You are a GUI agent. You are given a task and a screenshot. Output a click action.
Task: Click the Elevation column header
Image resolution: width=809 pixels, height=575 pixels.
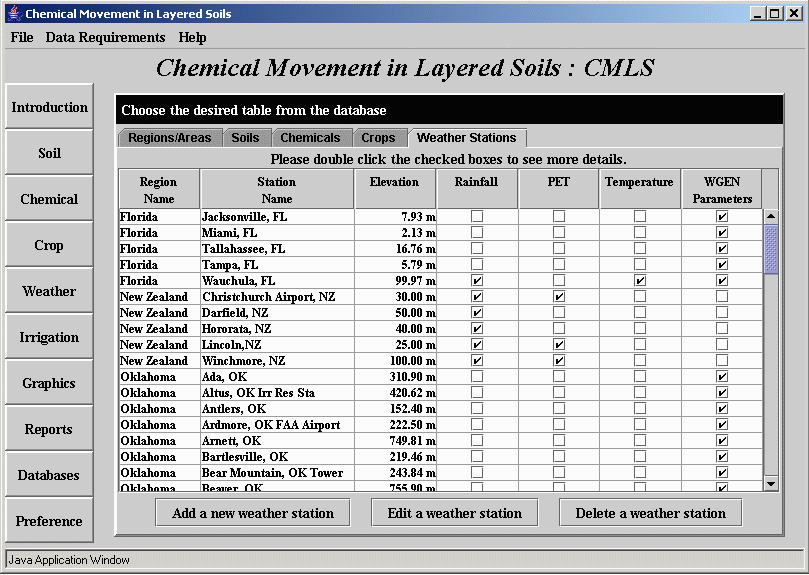(395, 189)
